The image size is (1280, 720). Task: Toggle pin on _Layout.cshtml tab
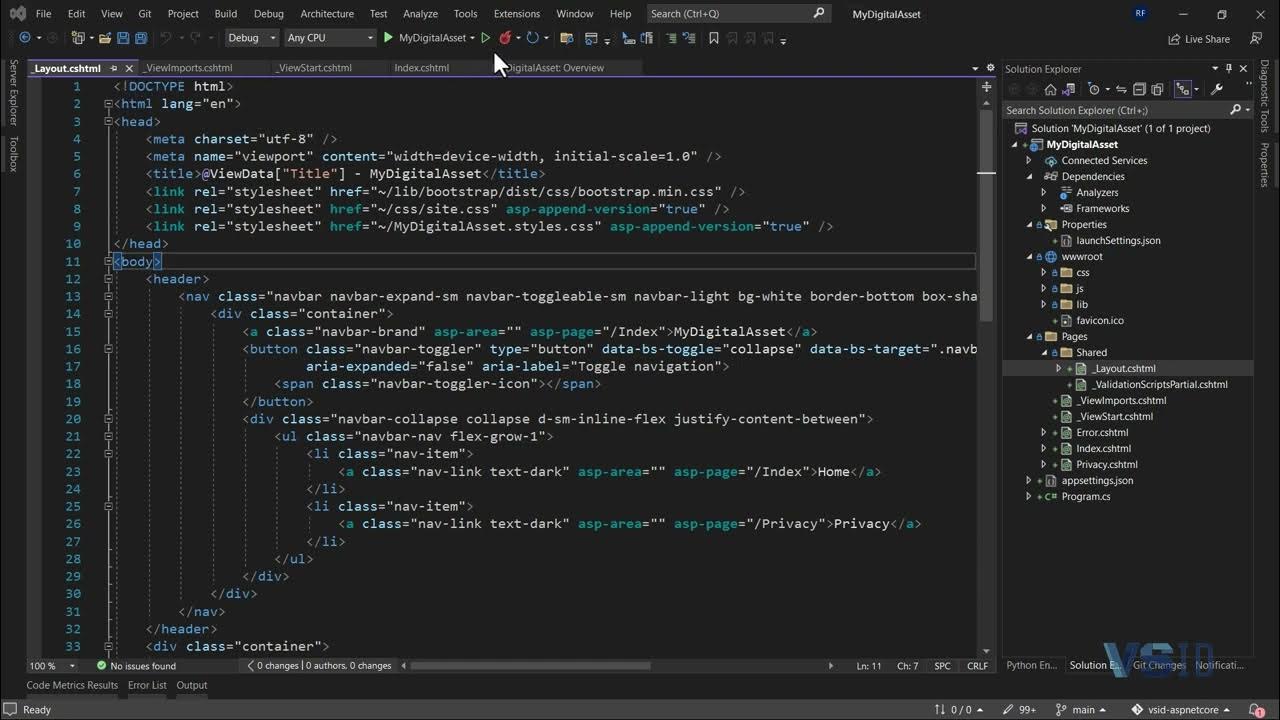(x=113, y=68)
